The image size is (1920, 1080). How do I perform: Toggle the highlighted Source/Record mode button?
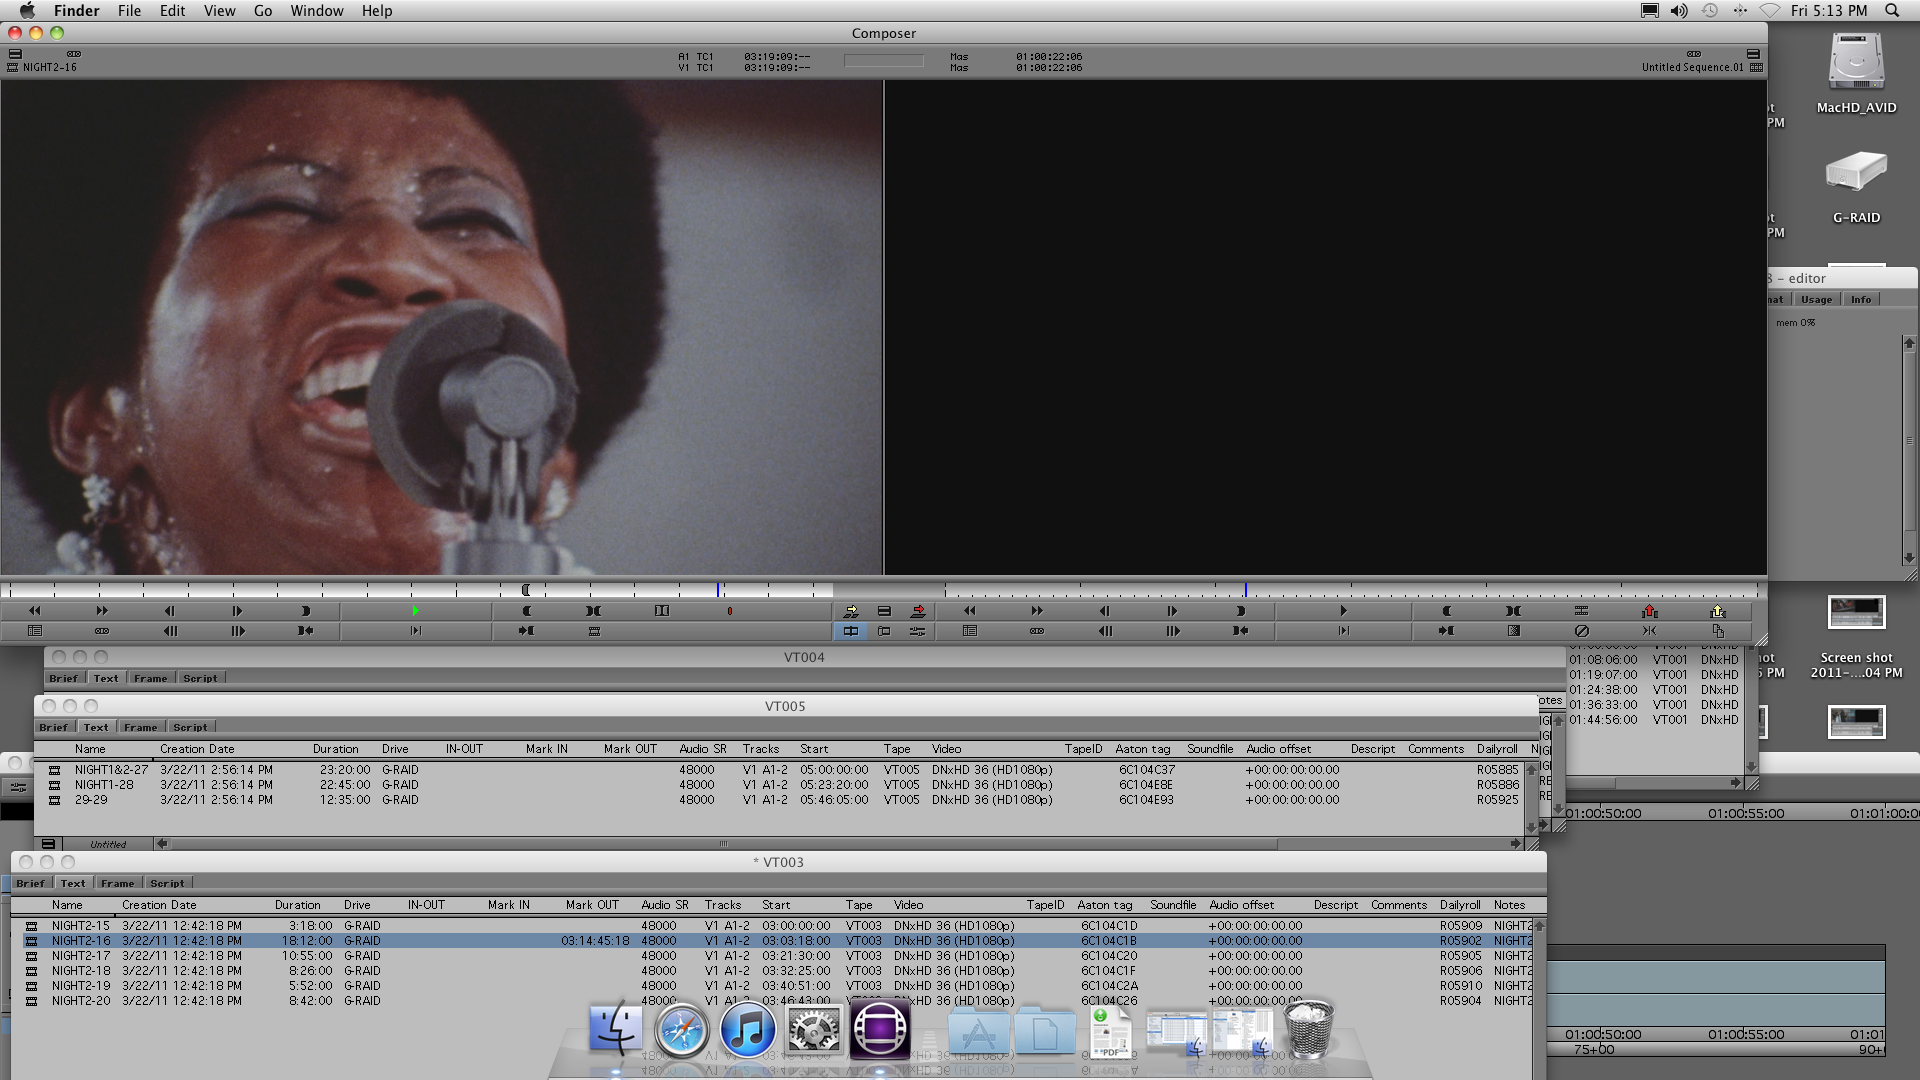(851, 631)
